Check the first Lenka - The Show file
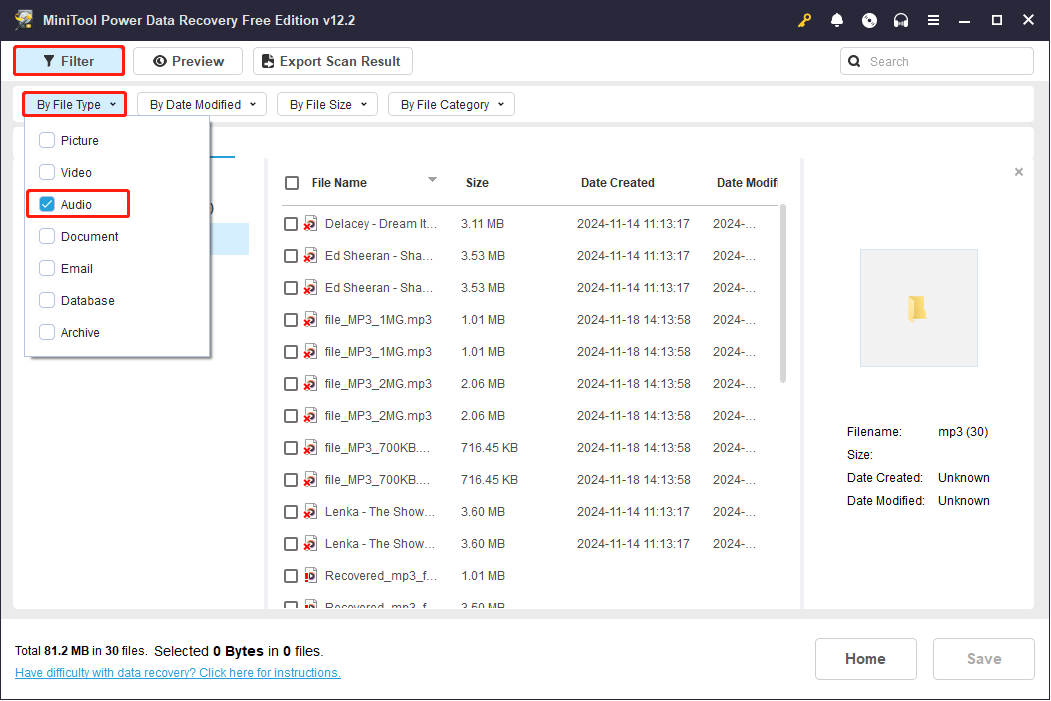Screen dimensions: 1051x701 click(290, 512)
